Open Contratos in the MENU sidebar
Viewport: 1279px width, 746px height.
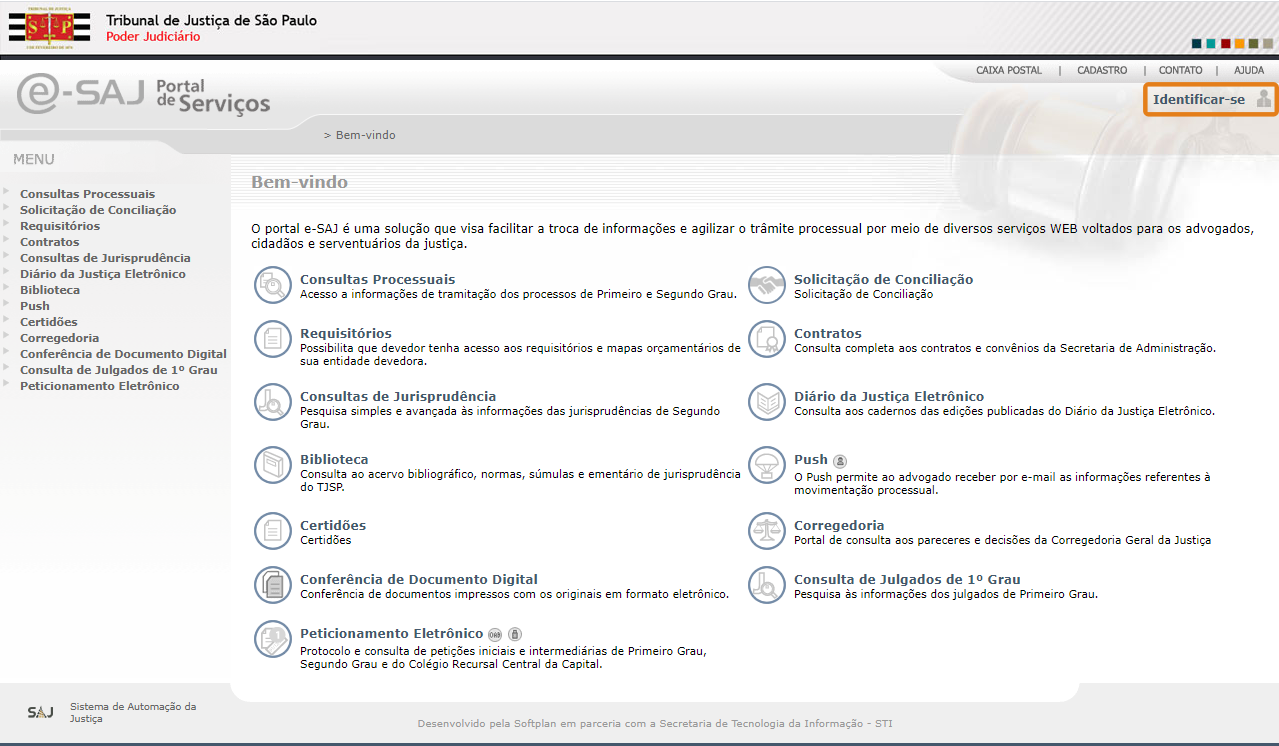[x=49, y=242]
